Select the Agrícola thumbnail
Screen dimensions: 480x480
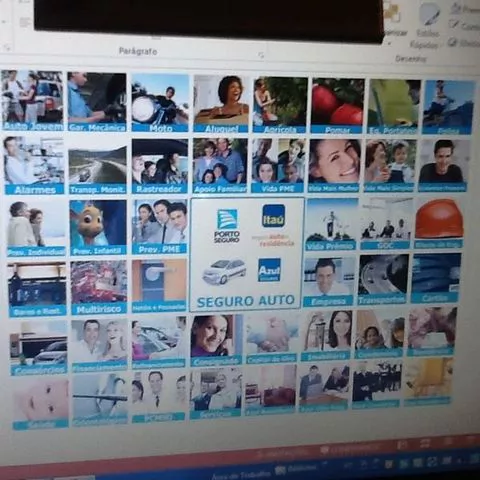tap(280, 105)
